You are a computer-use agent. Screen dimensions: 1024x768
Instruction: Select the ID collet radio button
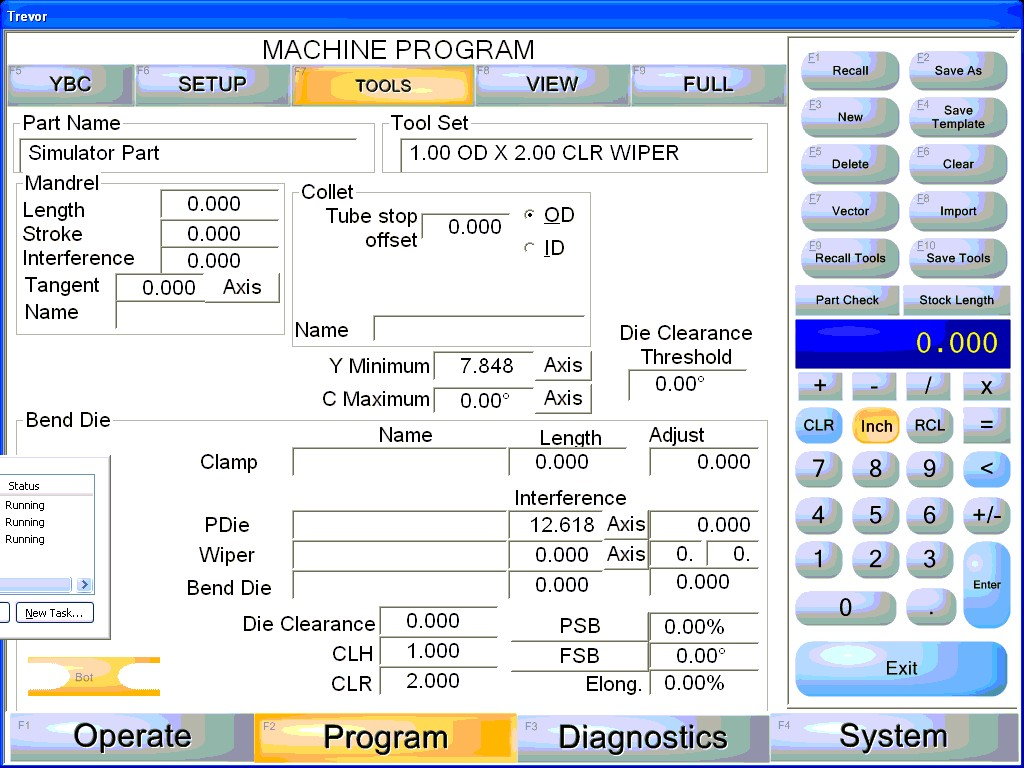pos(530,248)
